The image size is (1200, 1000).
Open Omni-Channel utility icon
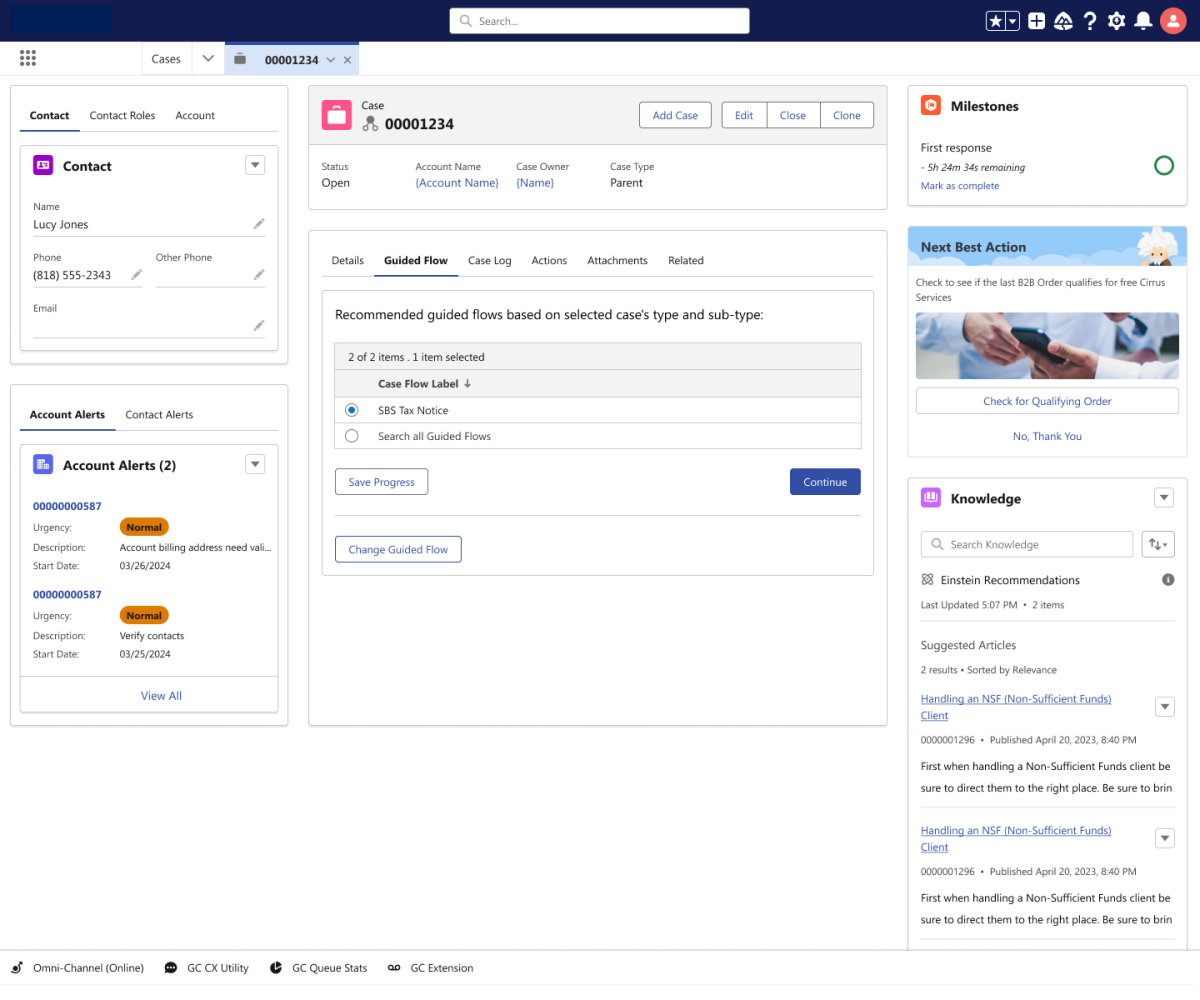[17, 968]
